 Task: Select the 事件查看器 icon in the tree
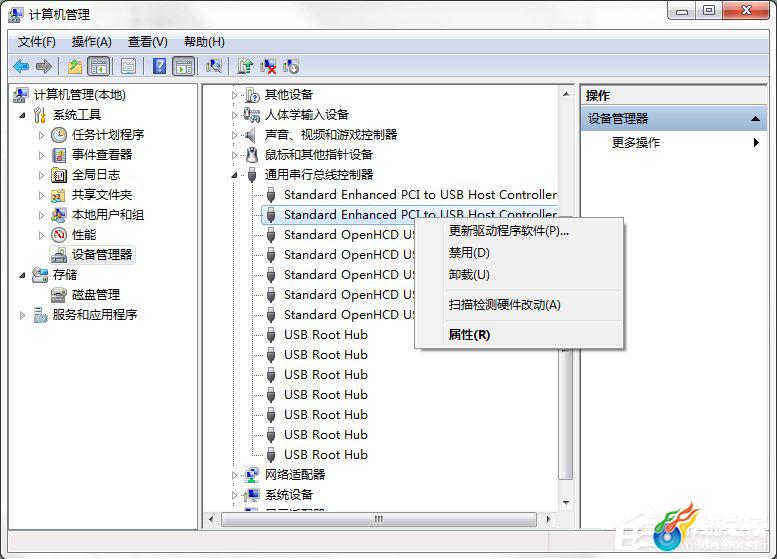[59, 155]
